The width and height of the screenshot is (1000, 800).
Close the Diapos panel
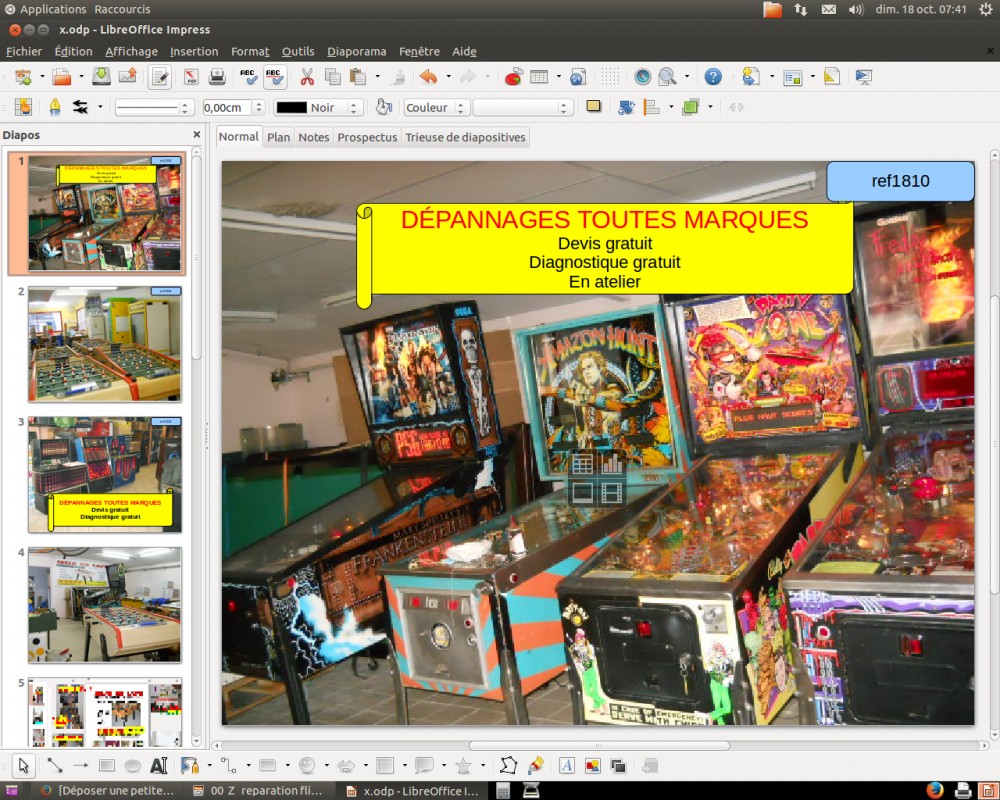pyautogui.click(x=196, y=135)
